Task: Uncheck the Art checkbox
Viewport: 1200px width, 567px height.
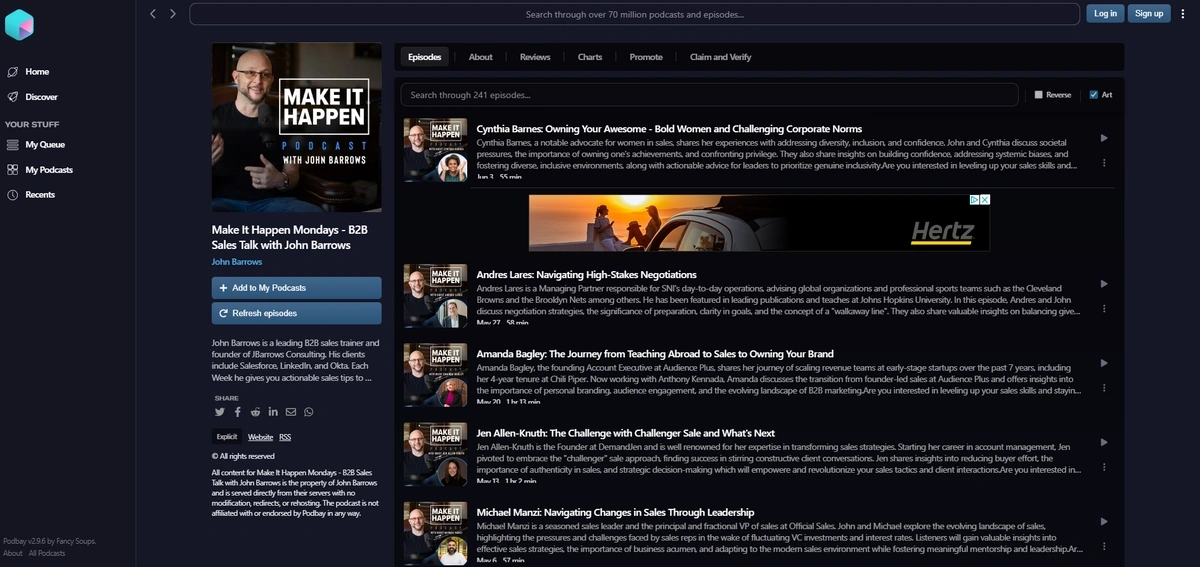Action: 1093,95
